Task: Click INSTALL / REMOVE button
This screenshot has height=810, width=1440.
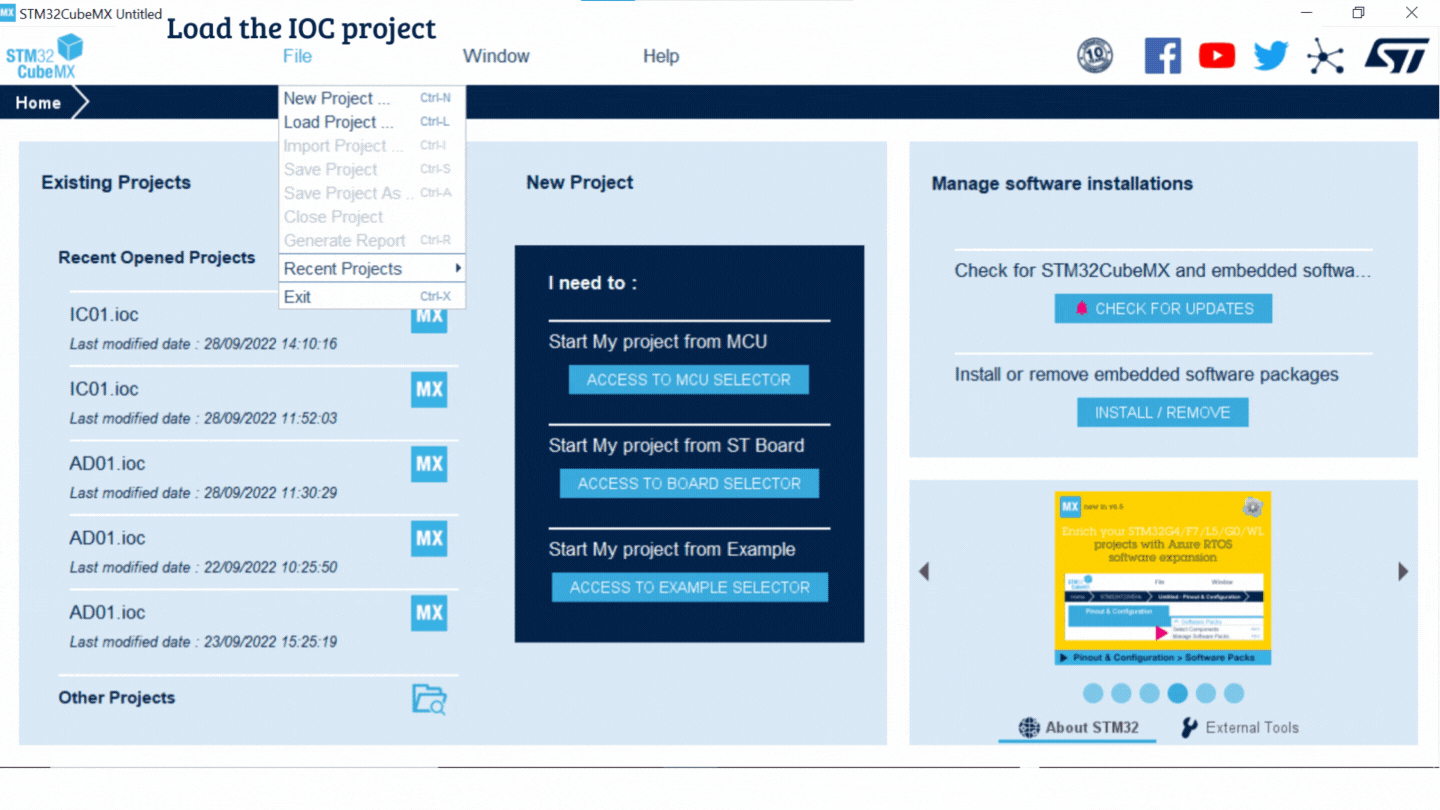Action: click(1162, 412)
